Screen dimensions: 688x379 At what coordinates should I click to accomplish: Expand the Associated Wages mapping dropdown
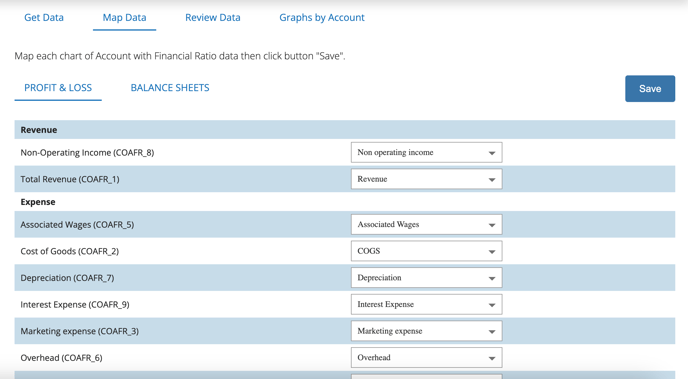[x=426, y=225]
